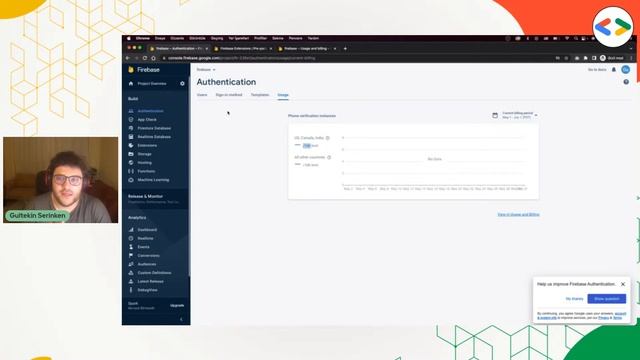Viewport: 640px width, 360px height.
Task: Switch to the Sign-in method tab
Action: pos(229,95)
